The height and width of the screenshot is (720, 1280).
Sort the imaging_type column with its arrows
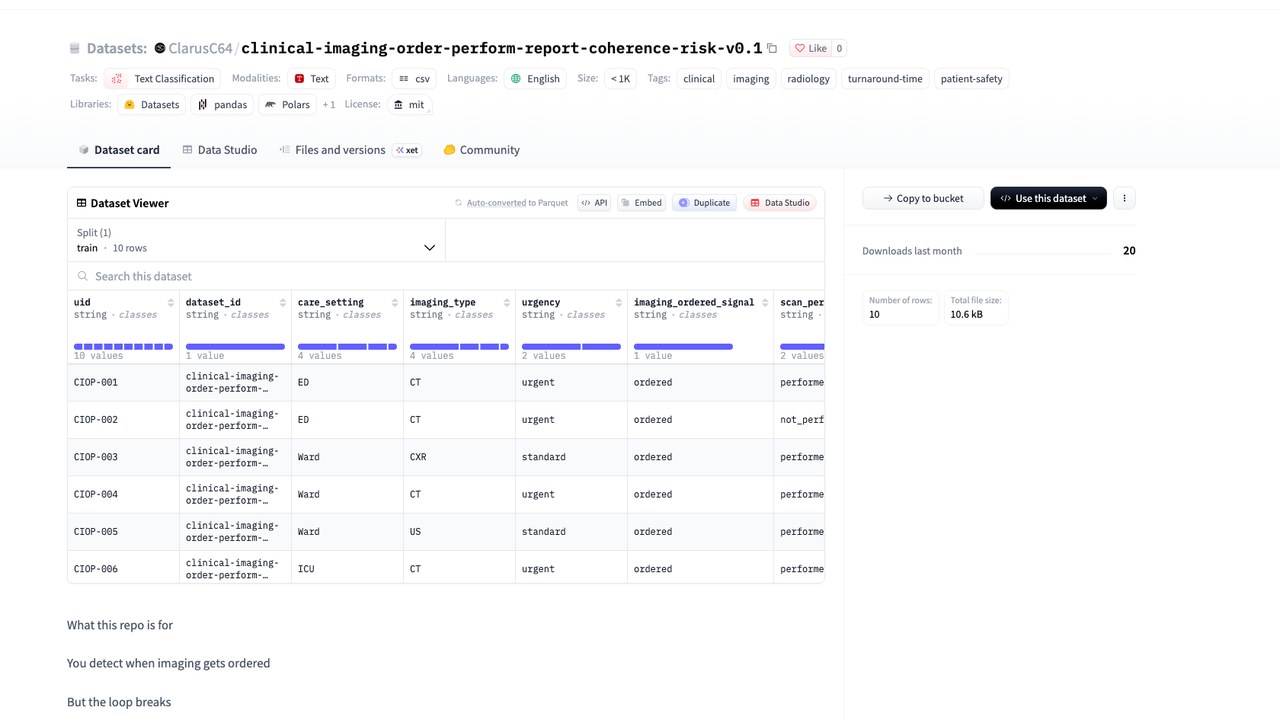click(x=507, y=302)
